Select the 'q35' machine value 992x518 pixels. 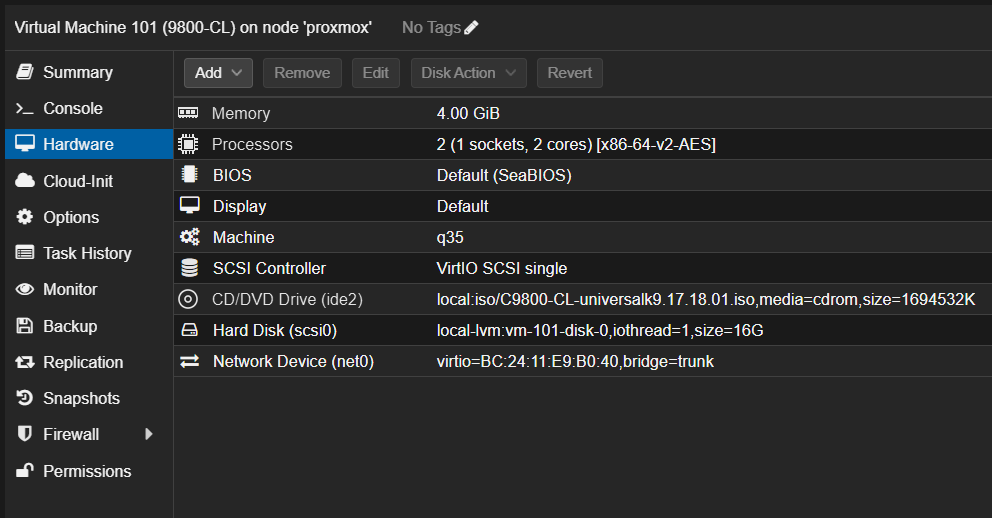click(x=450, y=238)
